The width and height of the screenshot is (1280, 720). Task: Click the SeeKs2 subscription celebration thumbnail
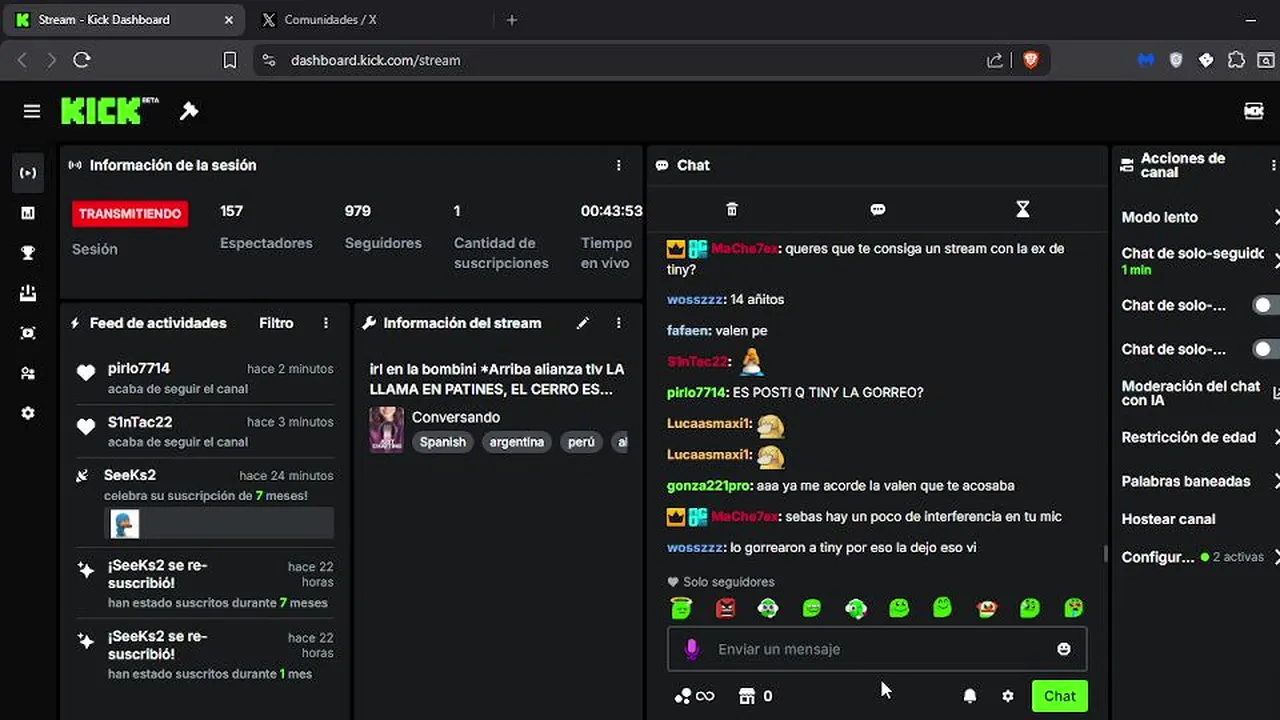(125, 524)
